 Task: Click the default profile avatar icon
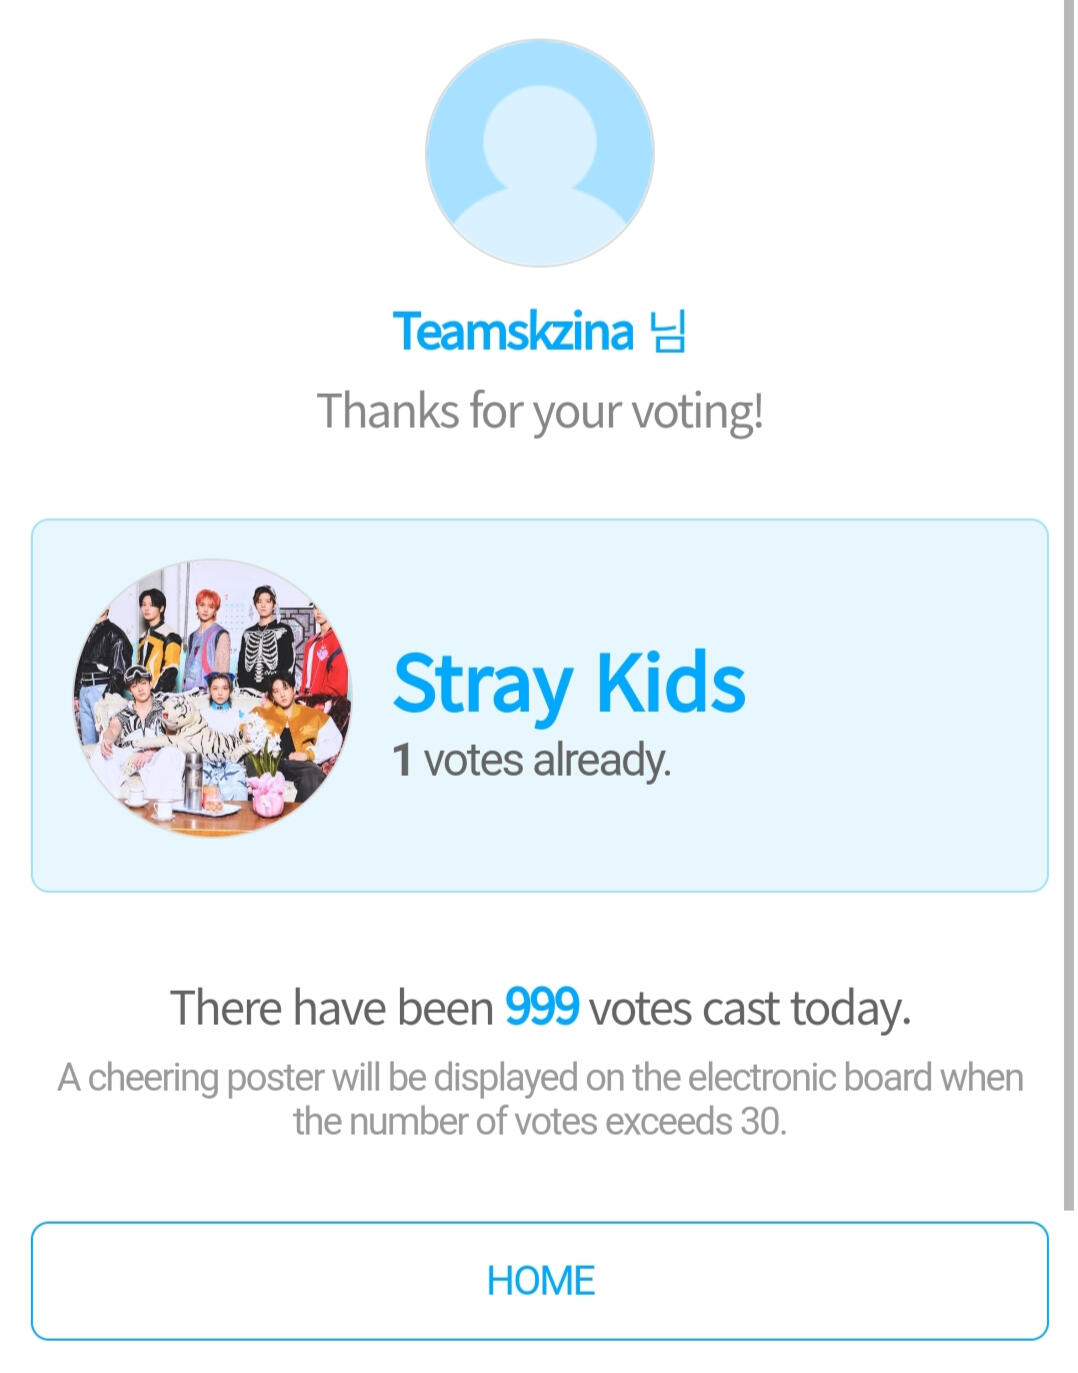click(540, 153)
